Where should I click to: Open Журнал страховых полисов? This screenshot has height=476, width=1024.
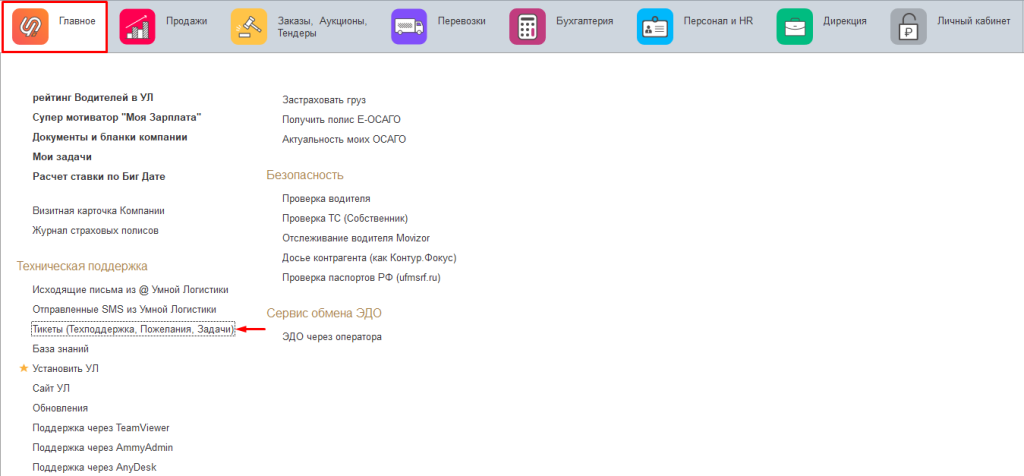(x=95, y=230)
